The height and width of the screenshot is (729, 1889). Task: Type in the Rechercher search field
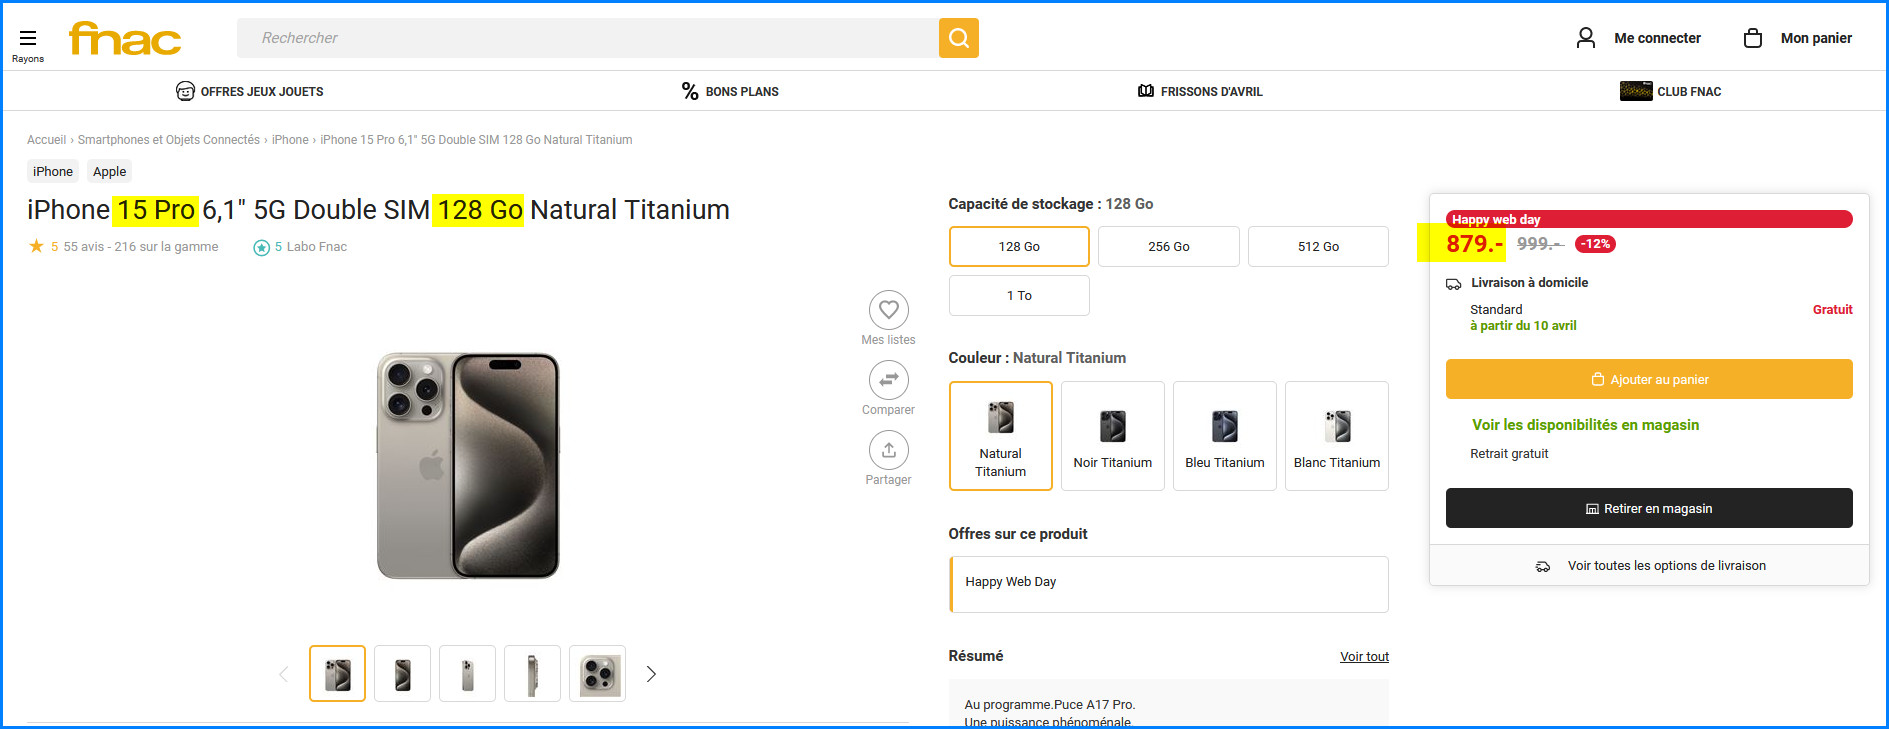pos(587,38)
